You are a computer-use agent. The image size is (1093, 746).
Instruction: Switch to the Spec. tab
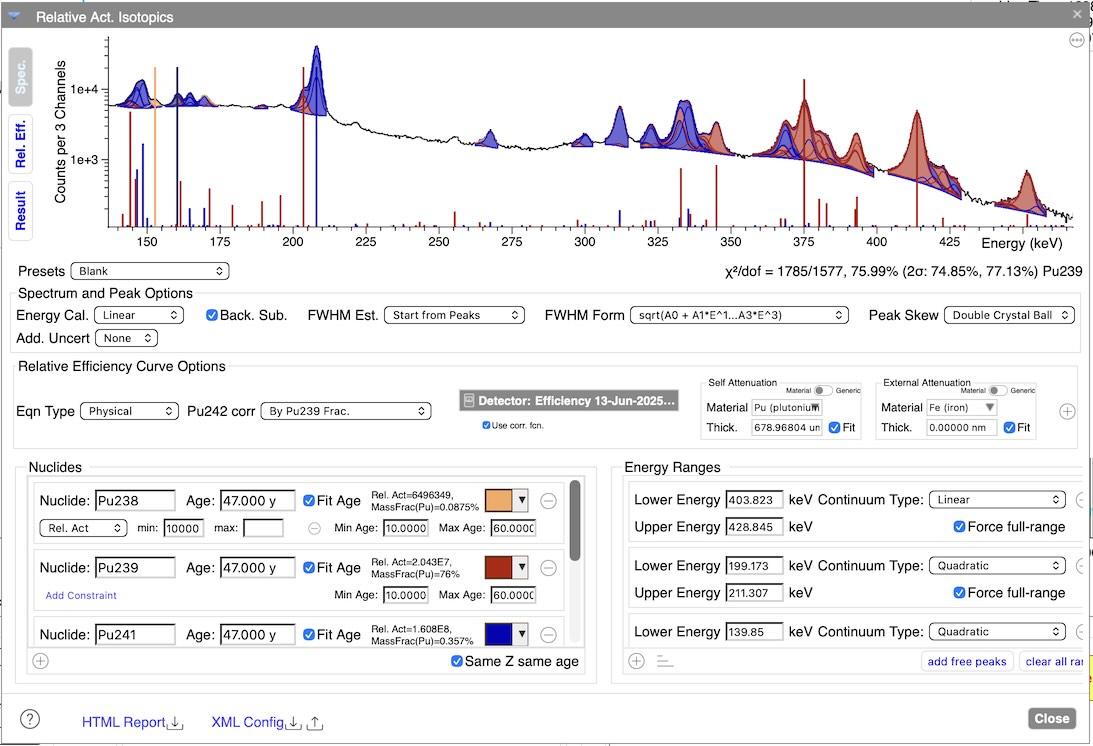coord(20,77)
